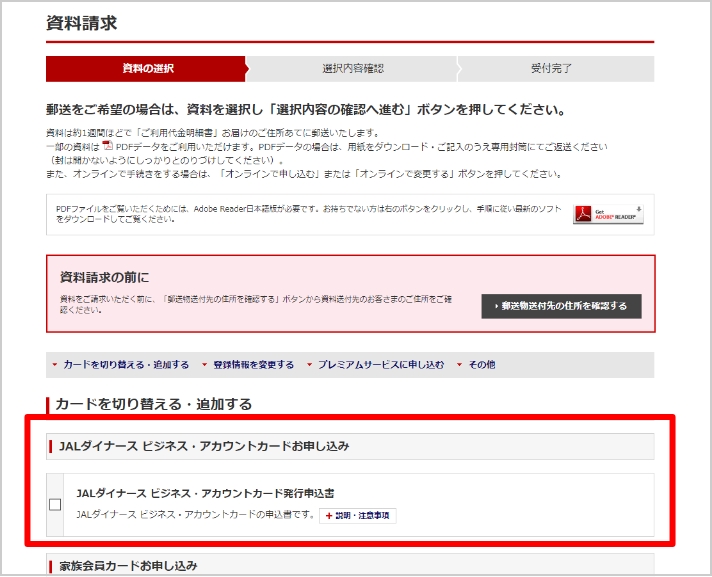The image size is (712, 577).
Task: Expand the 説明・注意事項 details
Action: [358, 516]
